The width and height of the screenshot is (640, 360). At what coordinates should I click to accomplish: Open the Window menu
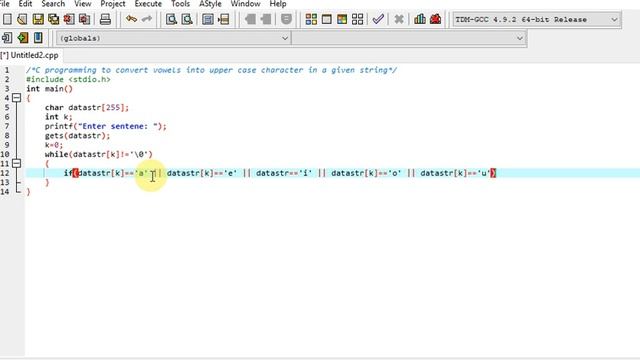245,4
